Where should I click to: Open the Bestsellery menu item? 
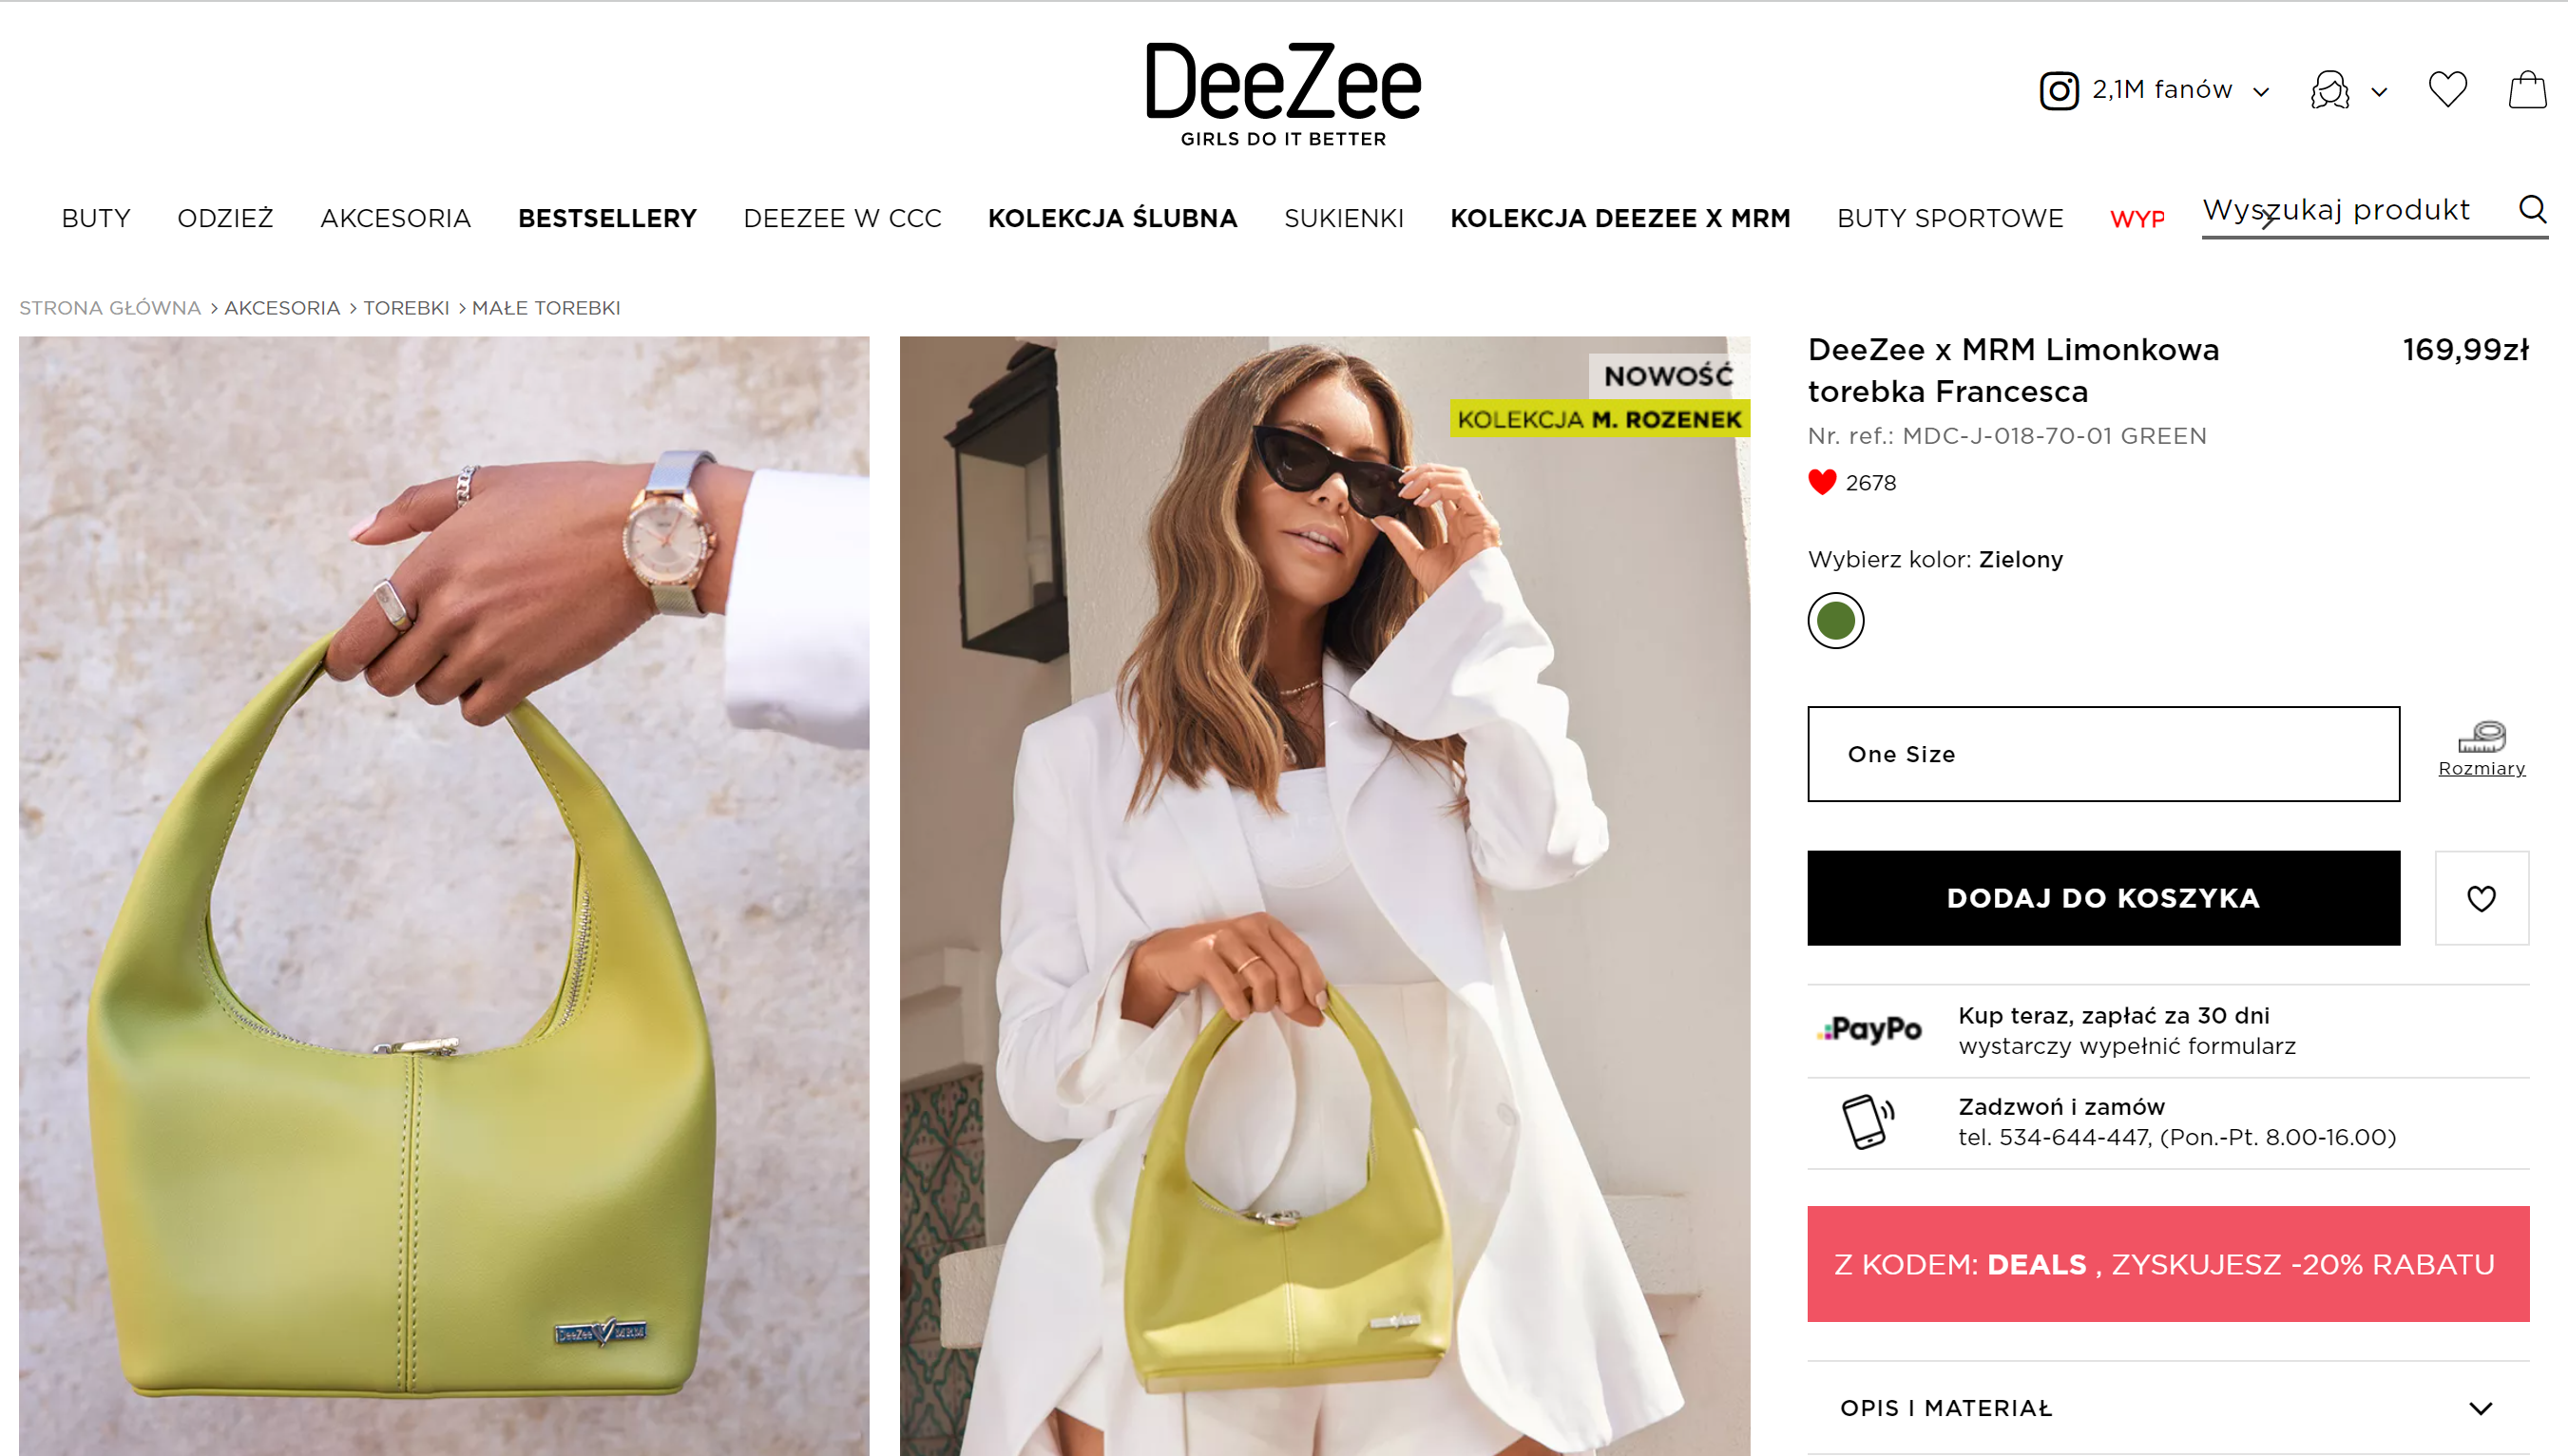click(x=607, y=218)
